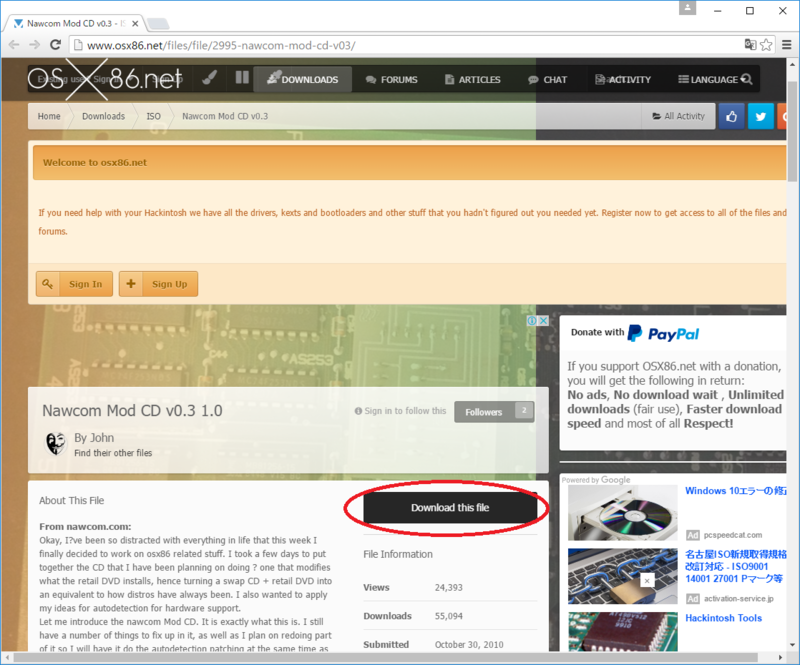Close the Nawcom Mod CD tab
Screen dimensions: 800x665
pyautogui.click(x=135, y=23)
